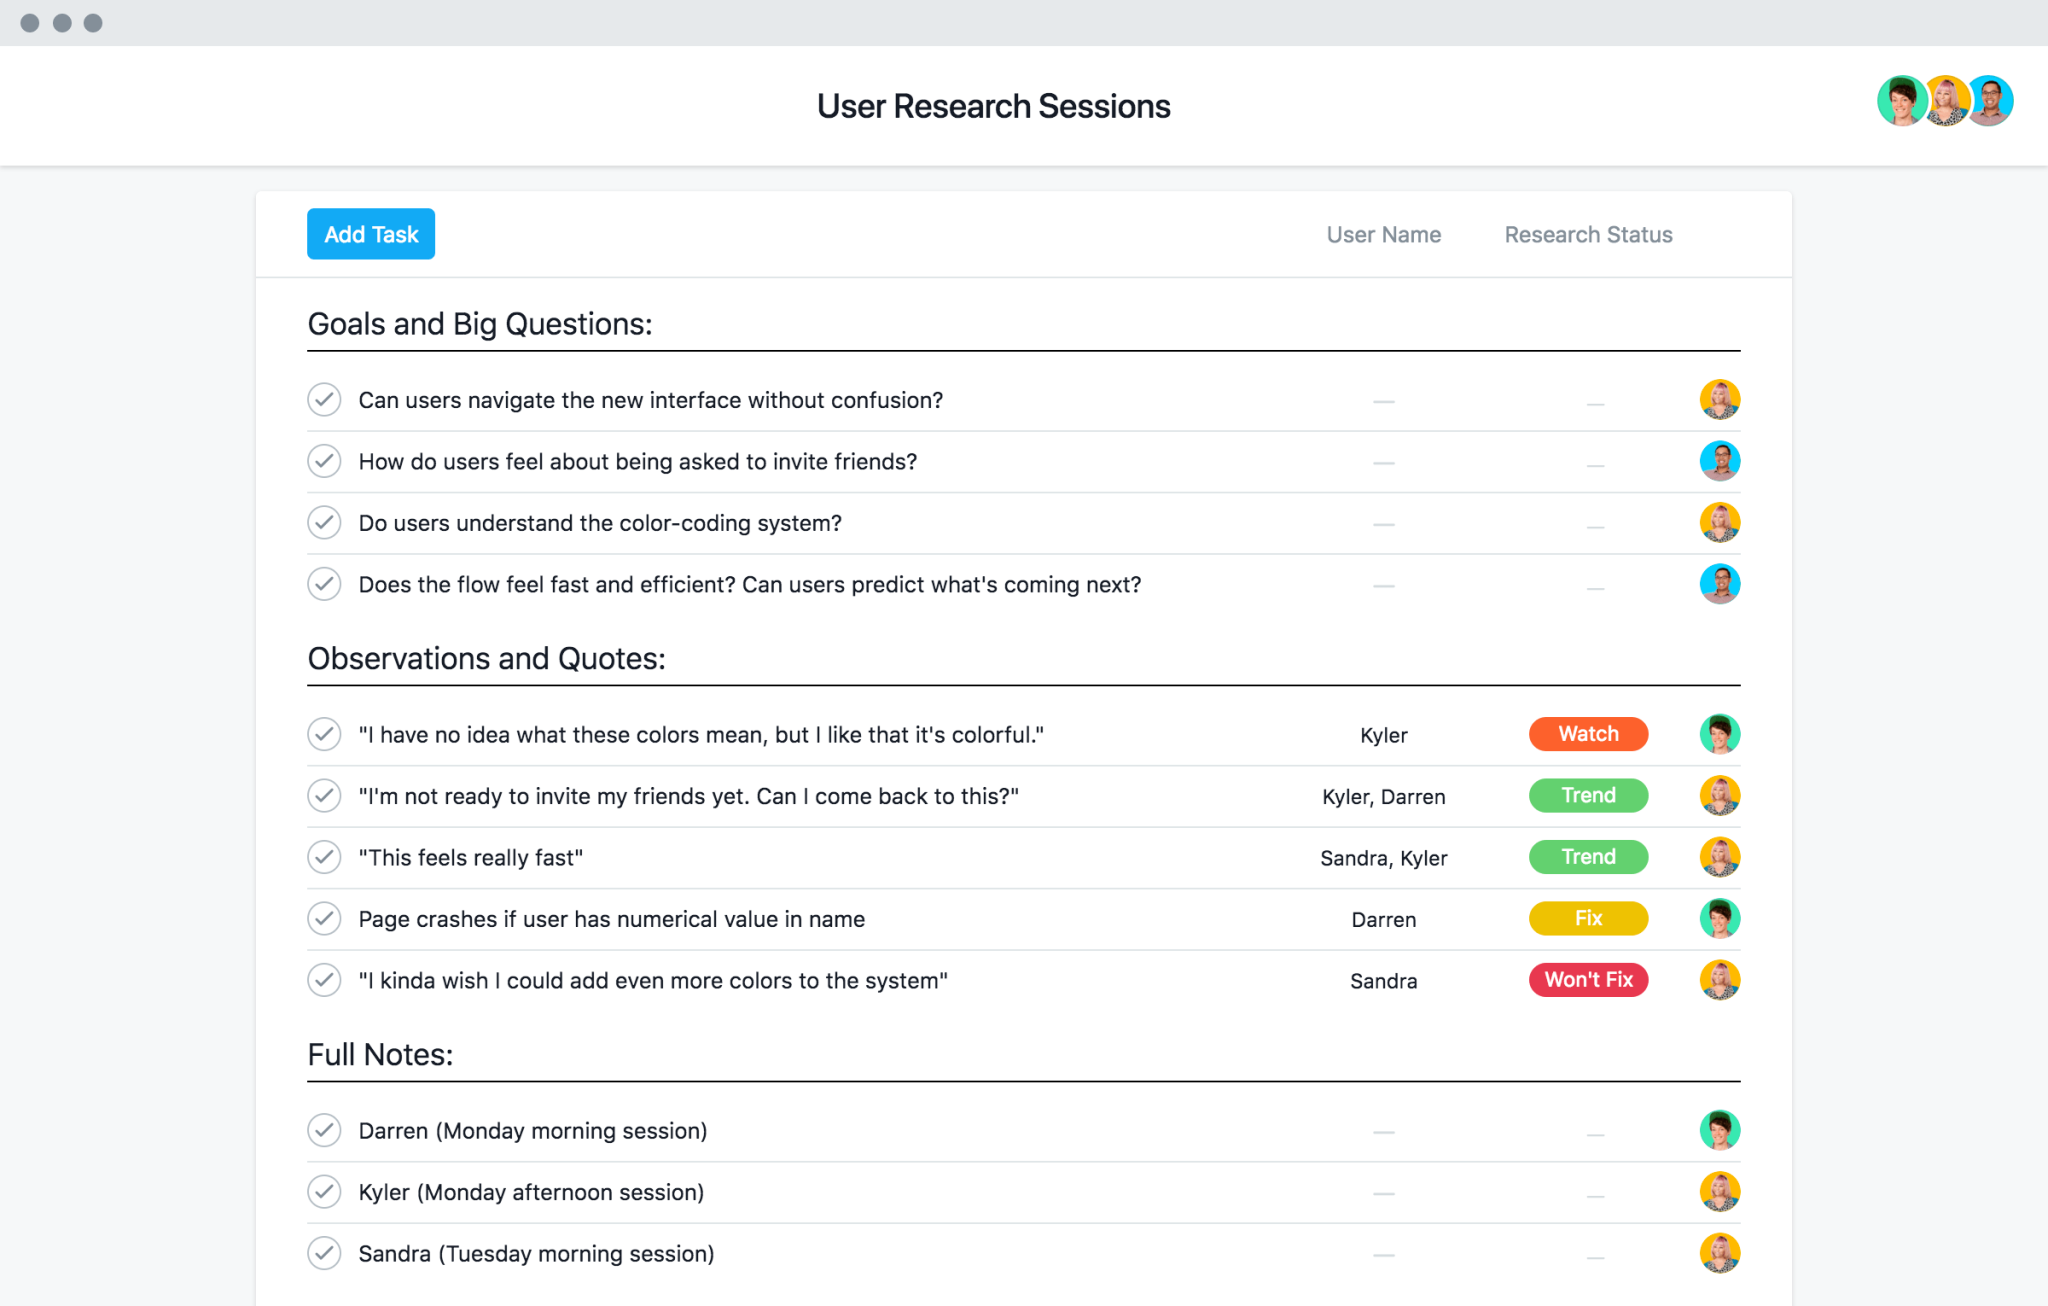This screenshot has width=2048, height=1306.
Task: Click the avatar on the 'This feels really fast' row
Action: tap(1719, 857)
